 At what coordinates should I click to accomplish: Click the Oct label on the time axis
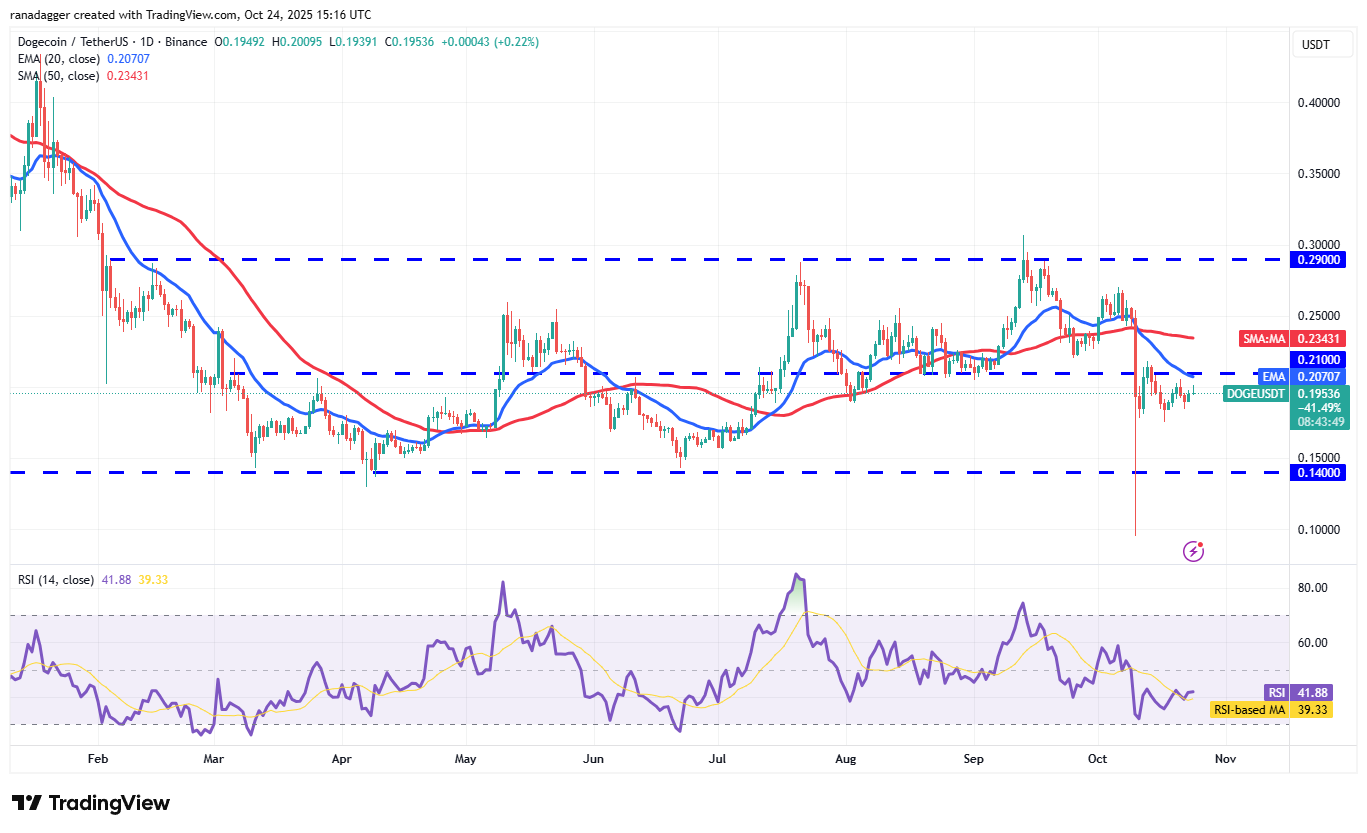[1097, 759]
